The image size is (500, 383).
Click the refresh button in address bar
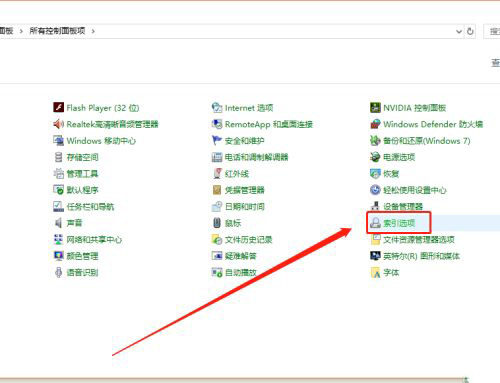(x=470, y=31)
